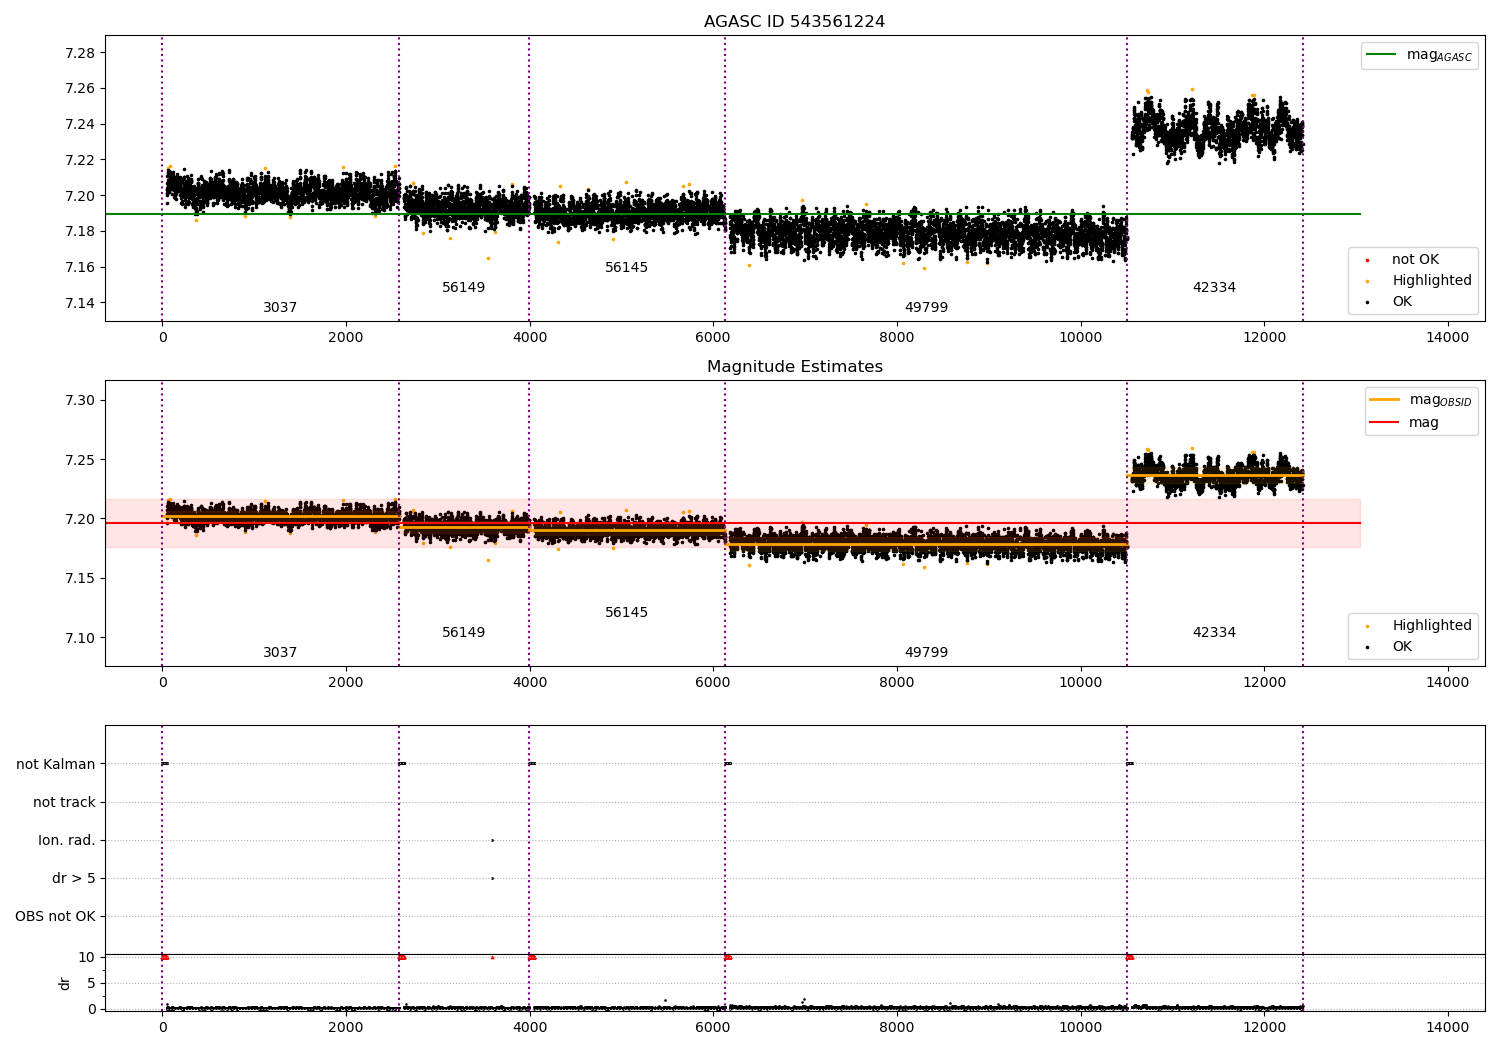This screenshot has height=1050, width=1500.
Task: Click the 7.28 y-axis tick label
Action: click(x=80, y=53)
